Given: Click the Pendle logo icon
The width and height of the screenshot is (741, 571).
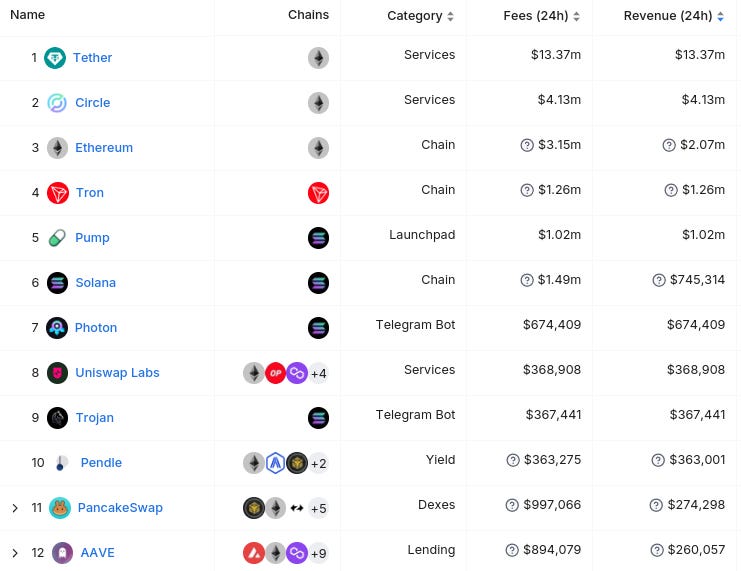Looking at the screenshot, I should (x=60, y=463).
